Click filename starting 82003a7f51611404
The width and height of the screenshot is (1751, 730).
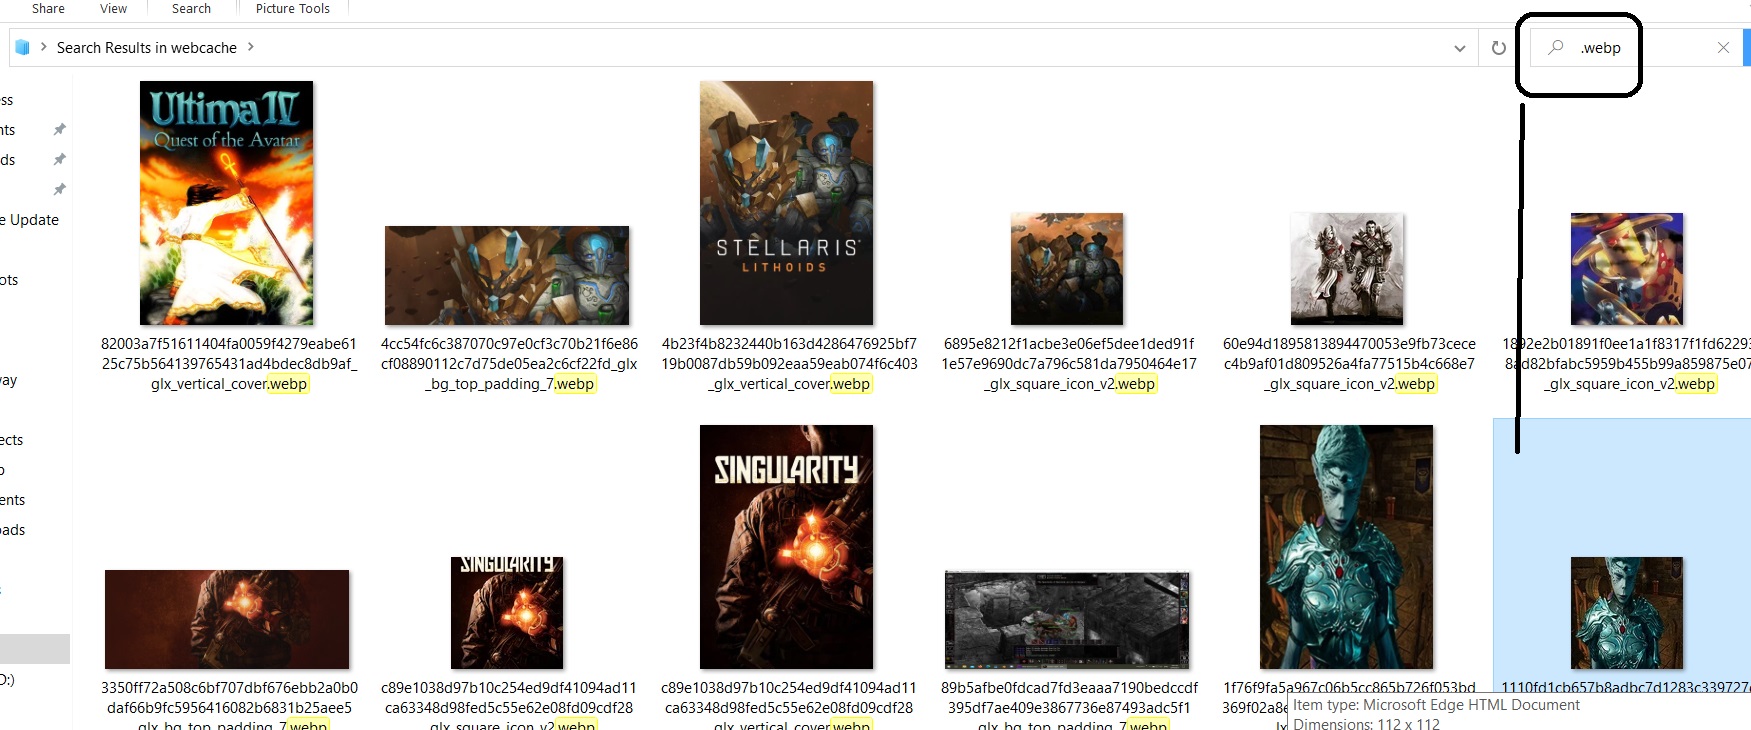229,364
